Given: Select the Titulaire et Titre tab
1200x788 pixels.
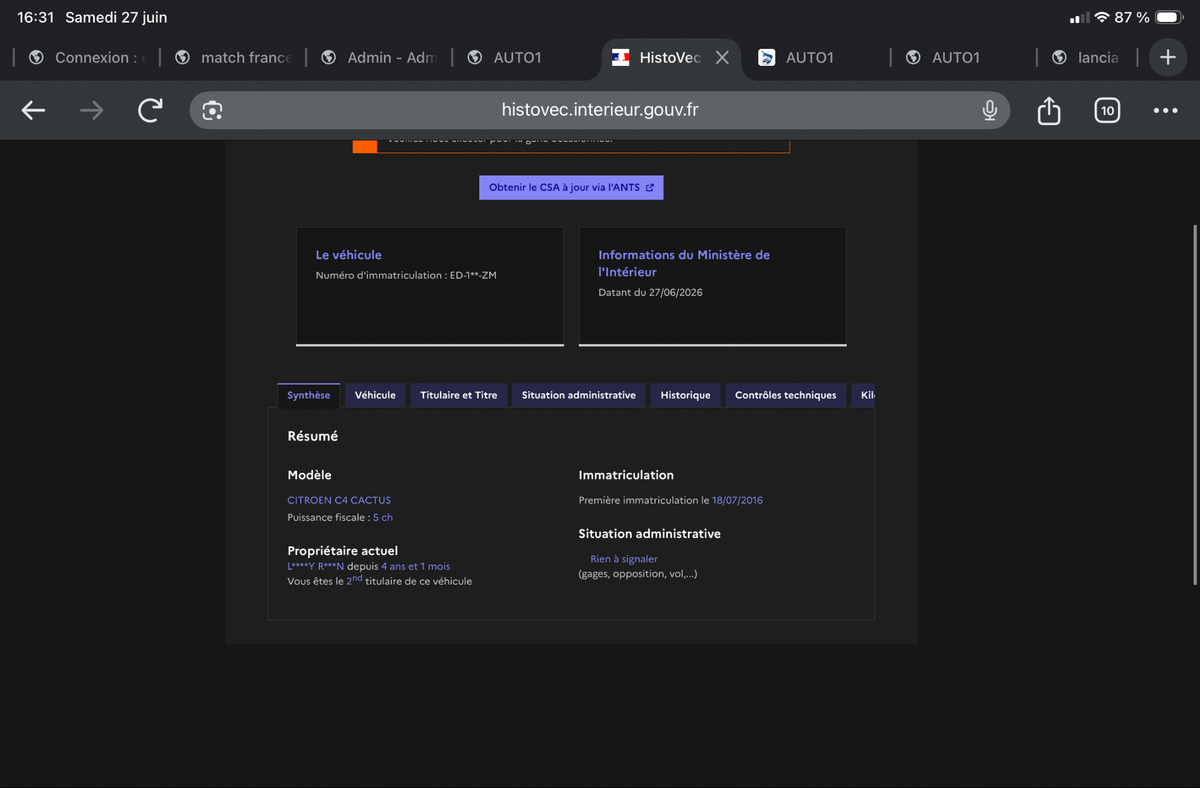Looking at the screenshot, I should 459,395.
